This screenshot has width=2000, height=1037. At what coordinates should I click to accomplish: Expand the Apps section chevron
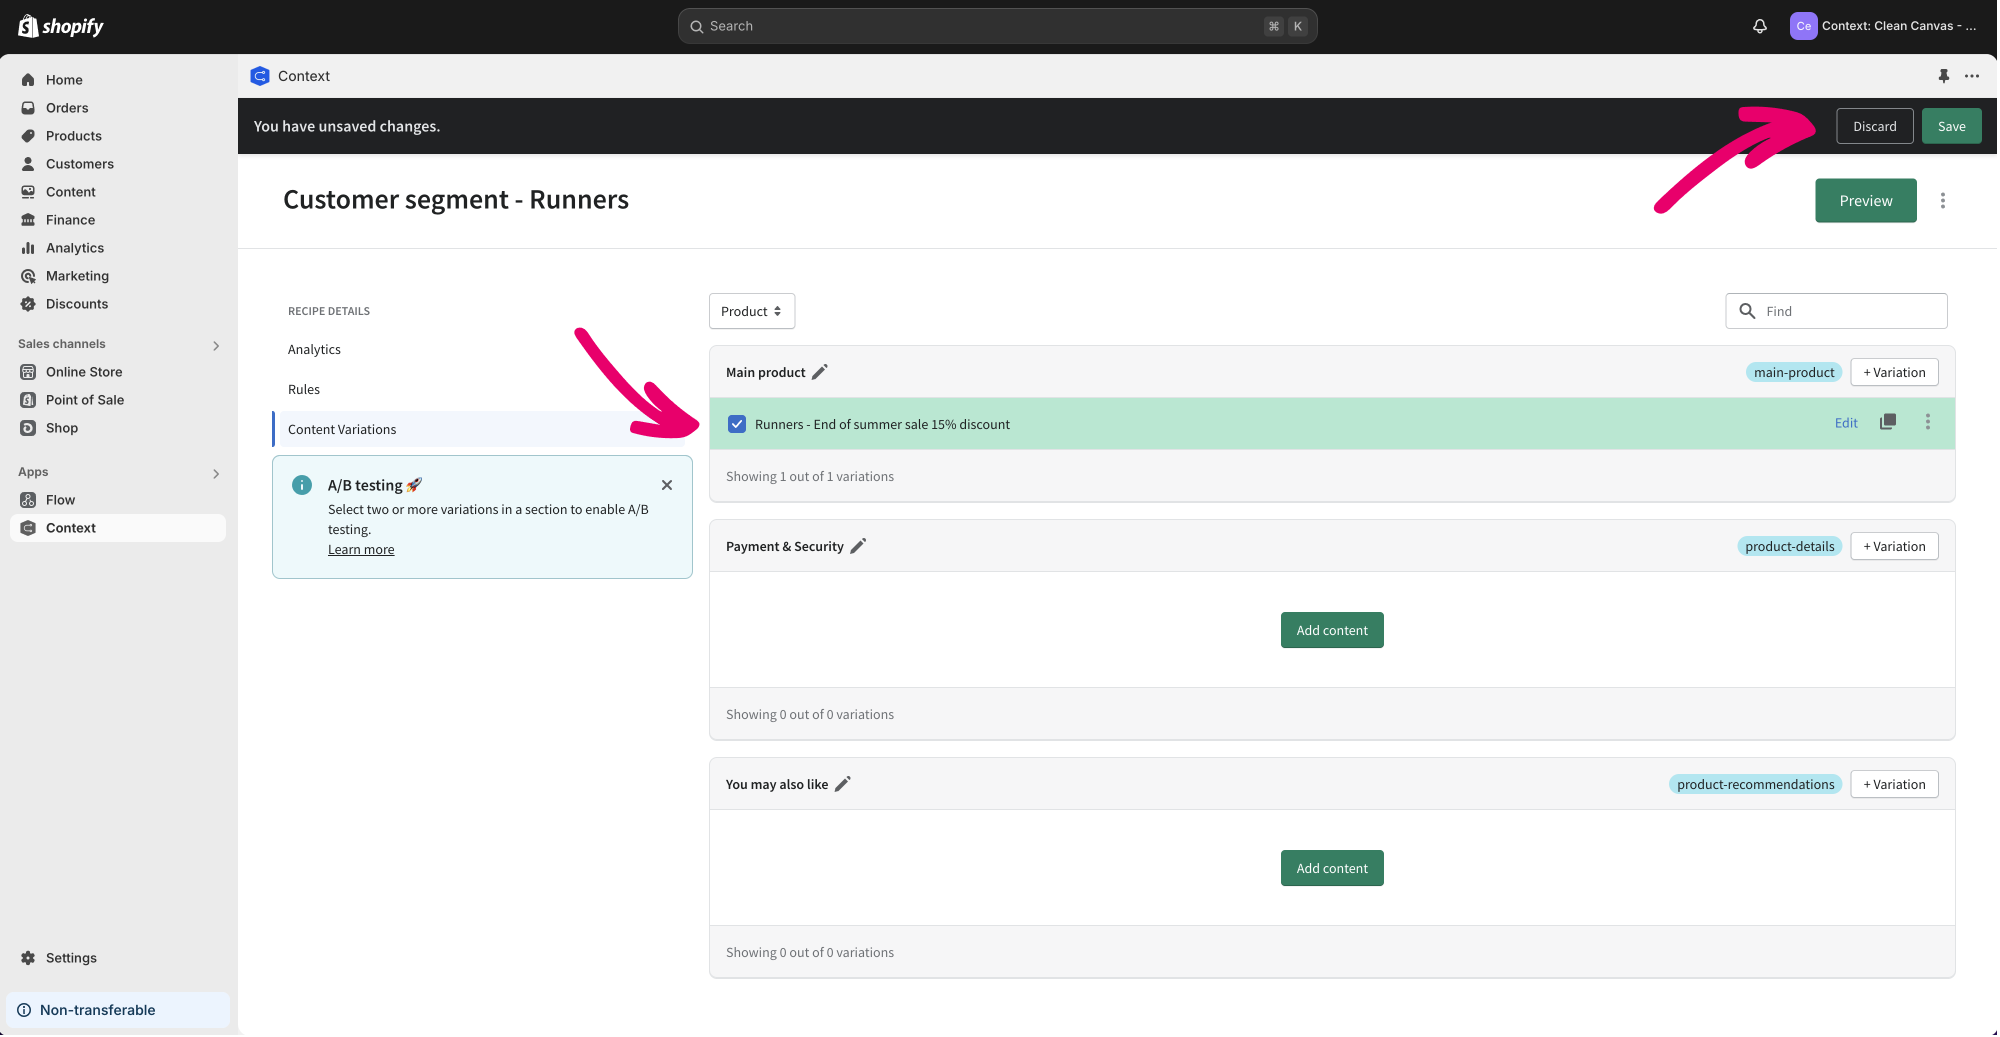pyautogui.click(x=216, y=473)
